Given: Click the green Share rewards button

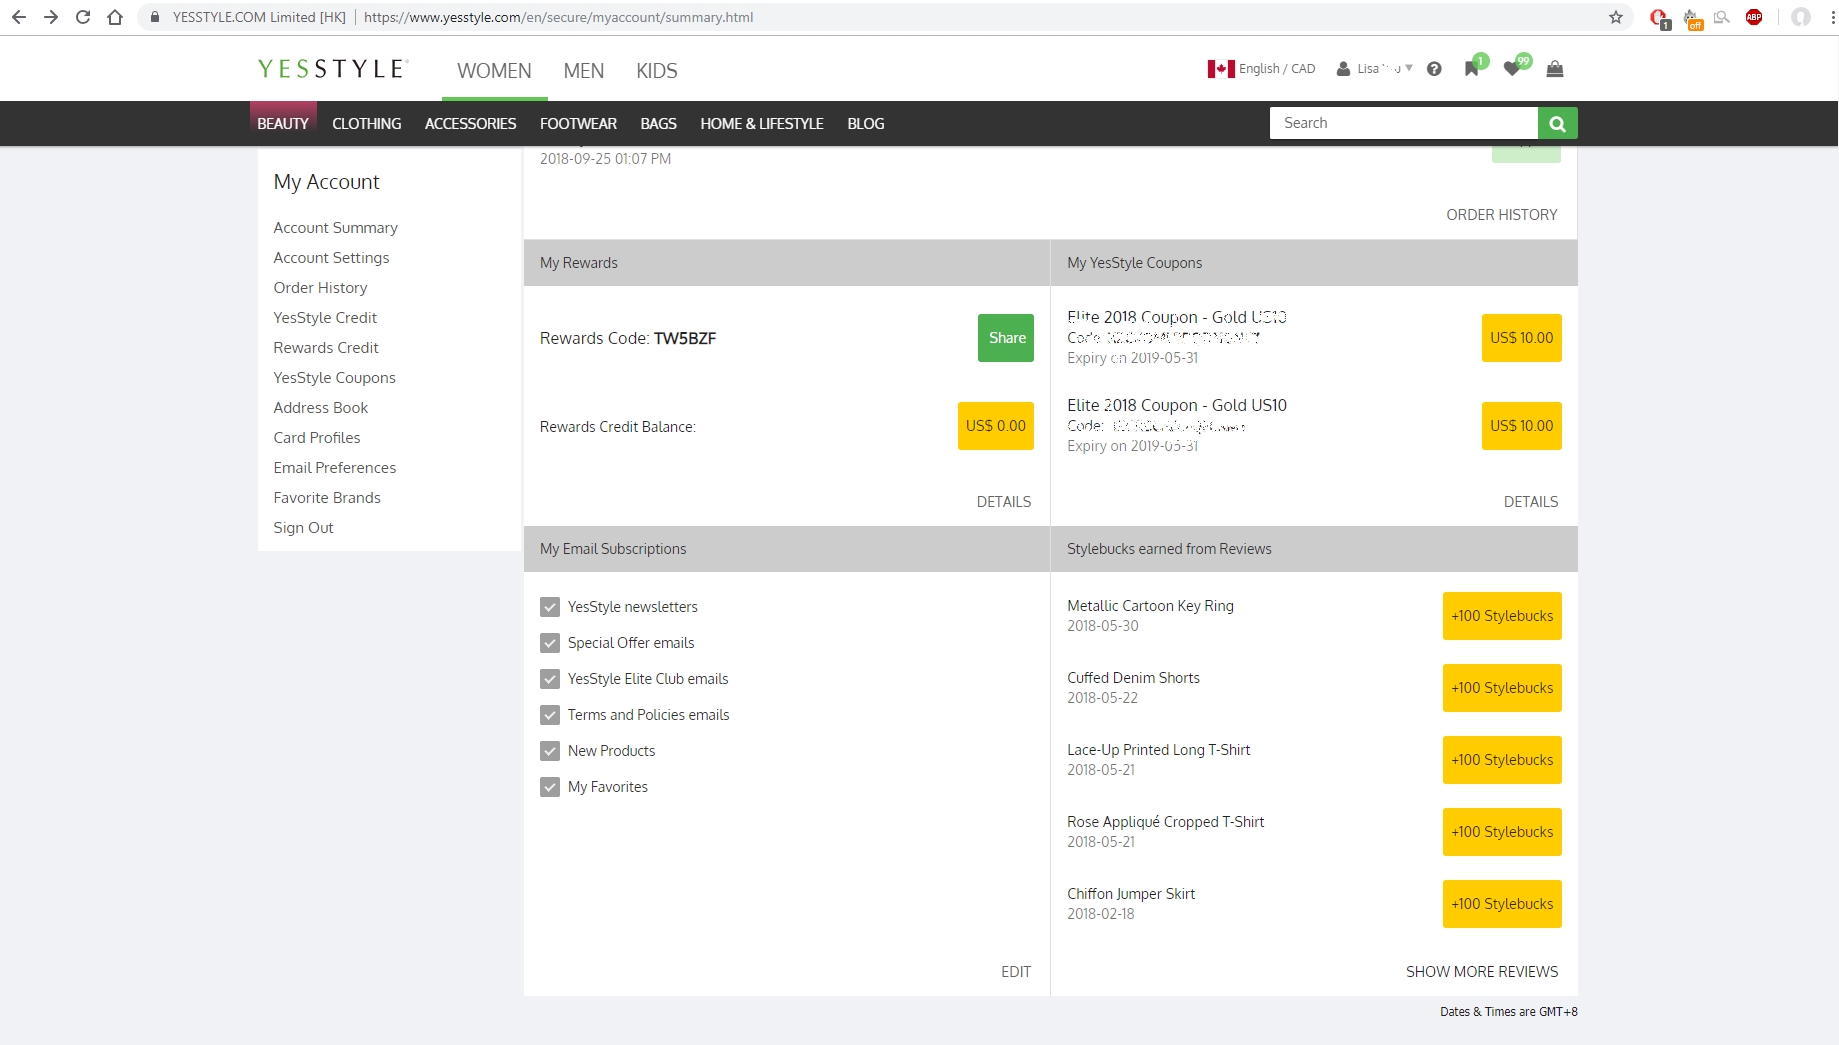Looking at the screenshot, I should click(1006, 338).
